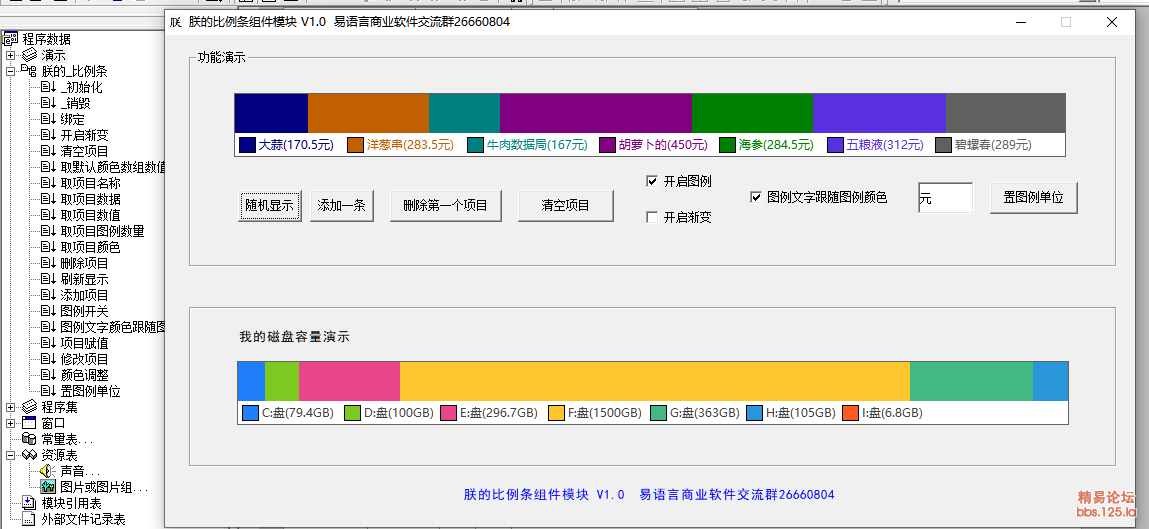Click the method icon beside 取项目颜色

[48, 248]
